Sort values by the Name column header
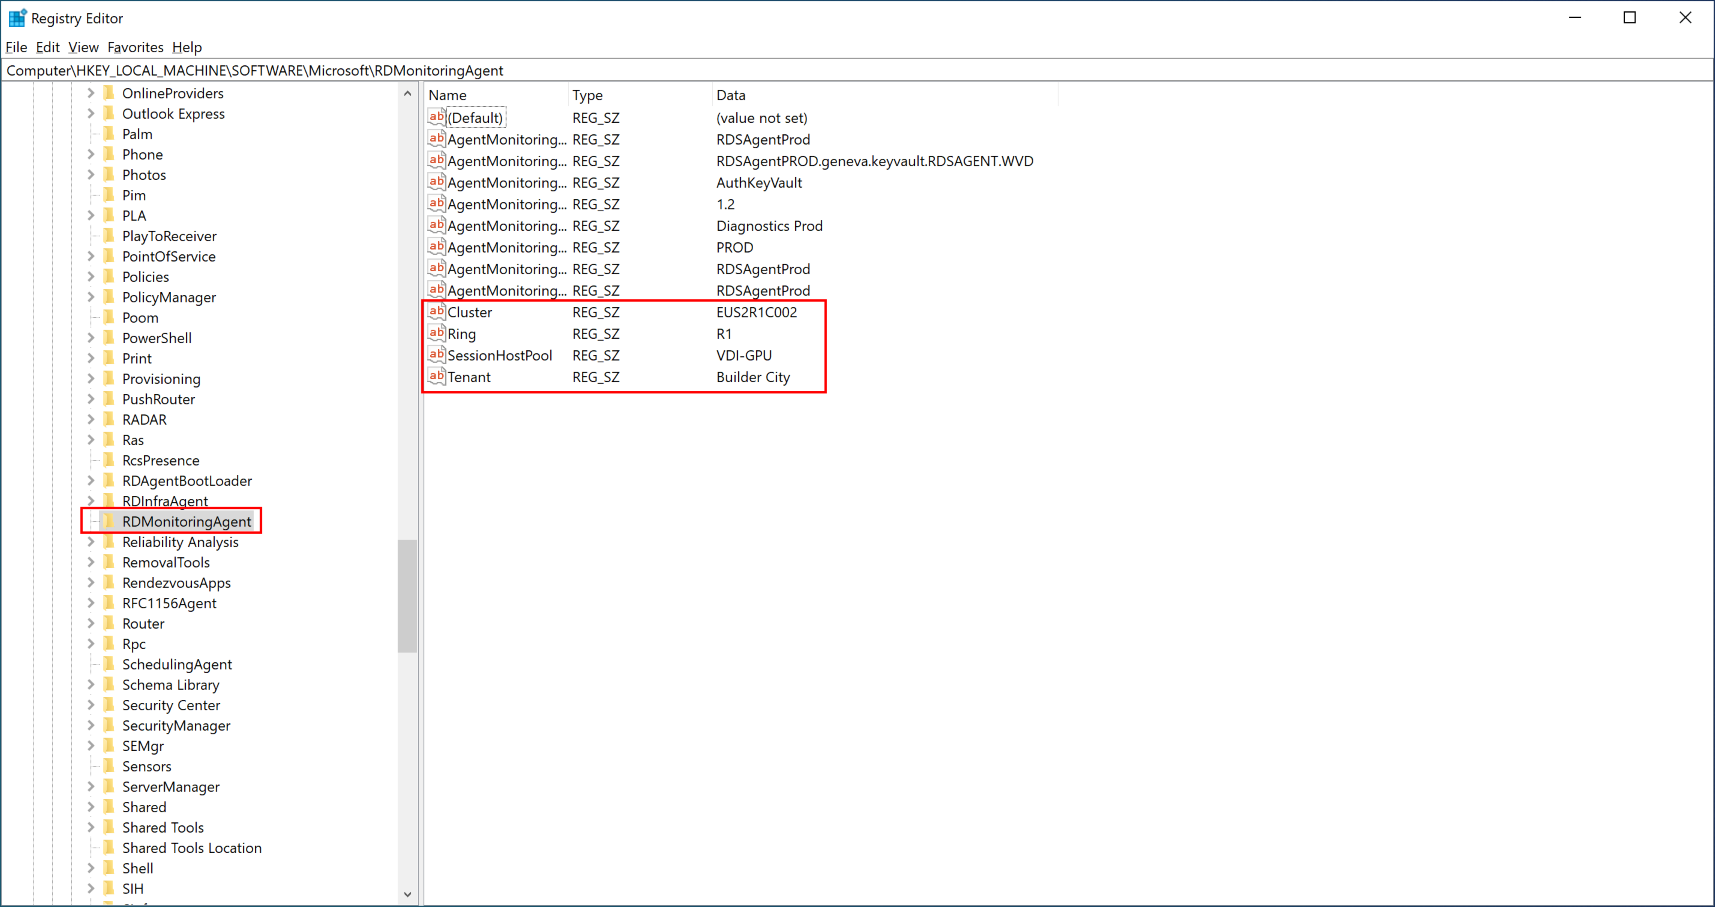This screenshot has height=907, width=1715. [496, 95]
